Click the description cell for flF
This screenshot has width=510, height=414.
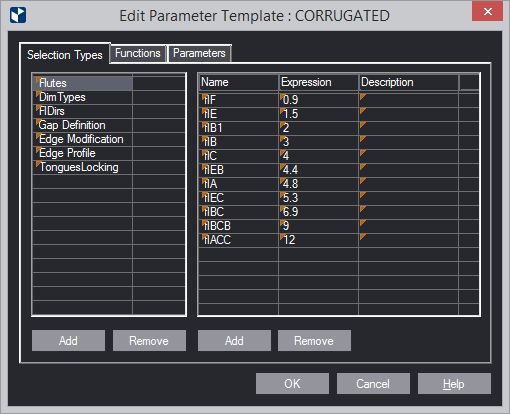409,100
